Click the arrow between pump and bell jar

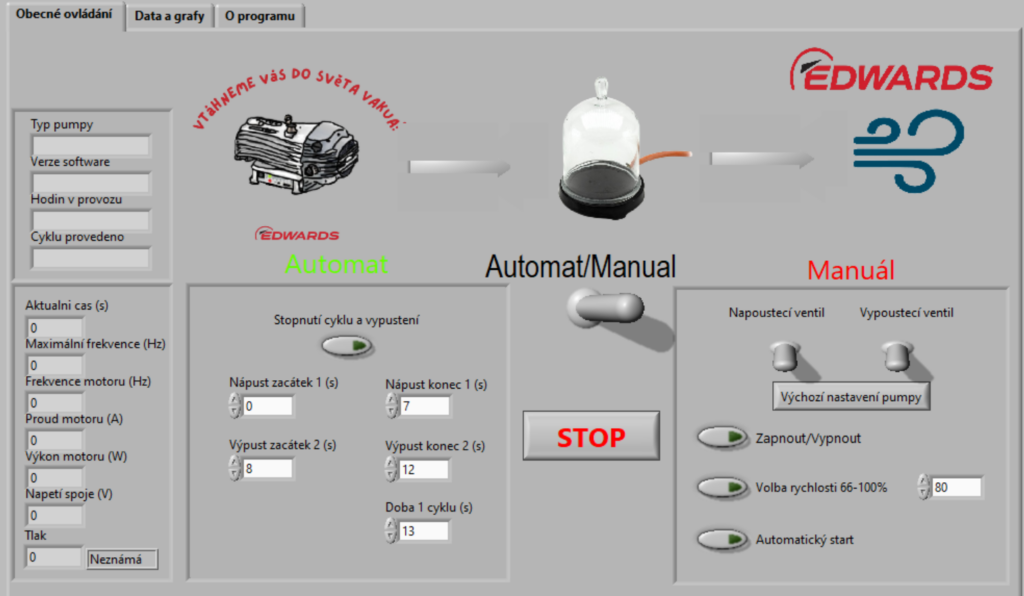click(459, 165)
